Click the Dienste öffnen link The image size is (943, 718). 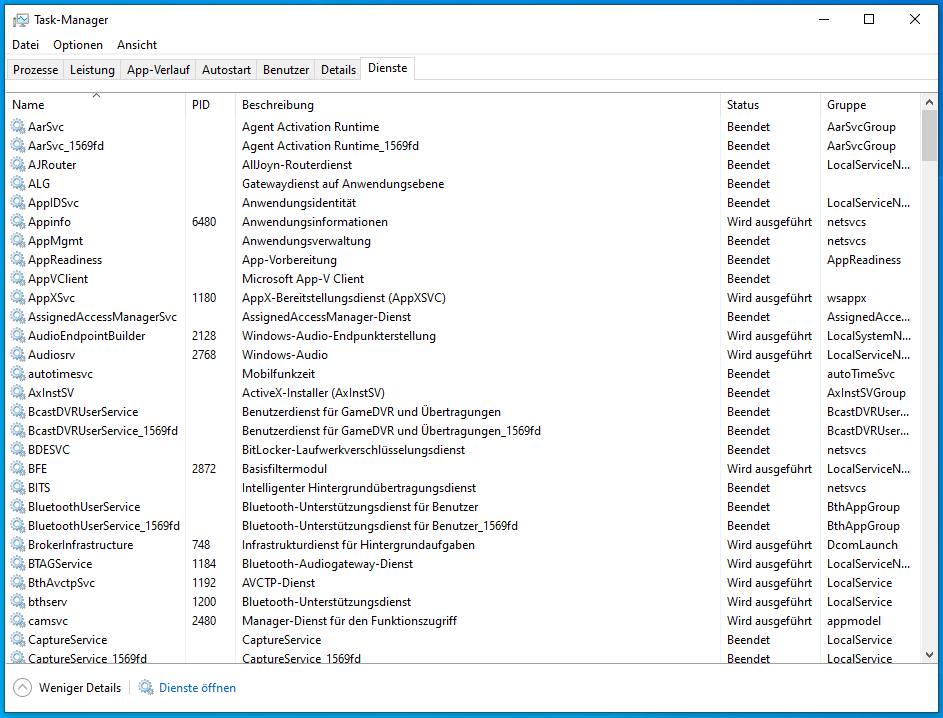pos(197,688)
